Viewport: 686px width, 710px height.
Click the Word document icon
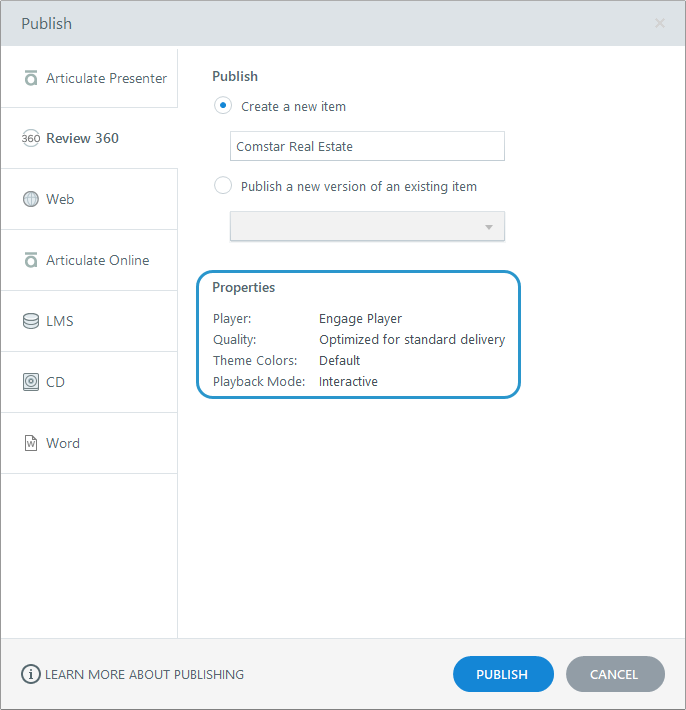[x=31, y=443]
